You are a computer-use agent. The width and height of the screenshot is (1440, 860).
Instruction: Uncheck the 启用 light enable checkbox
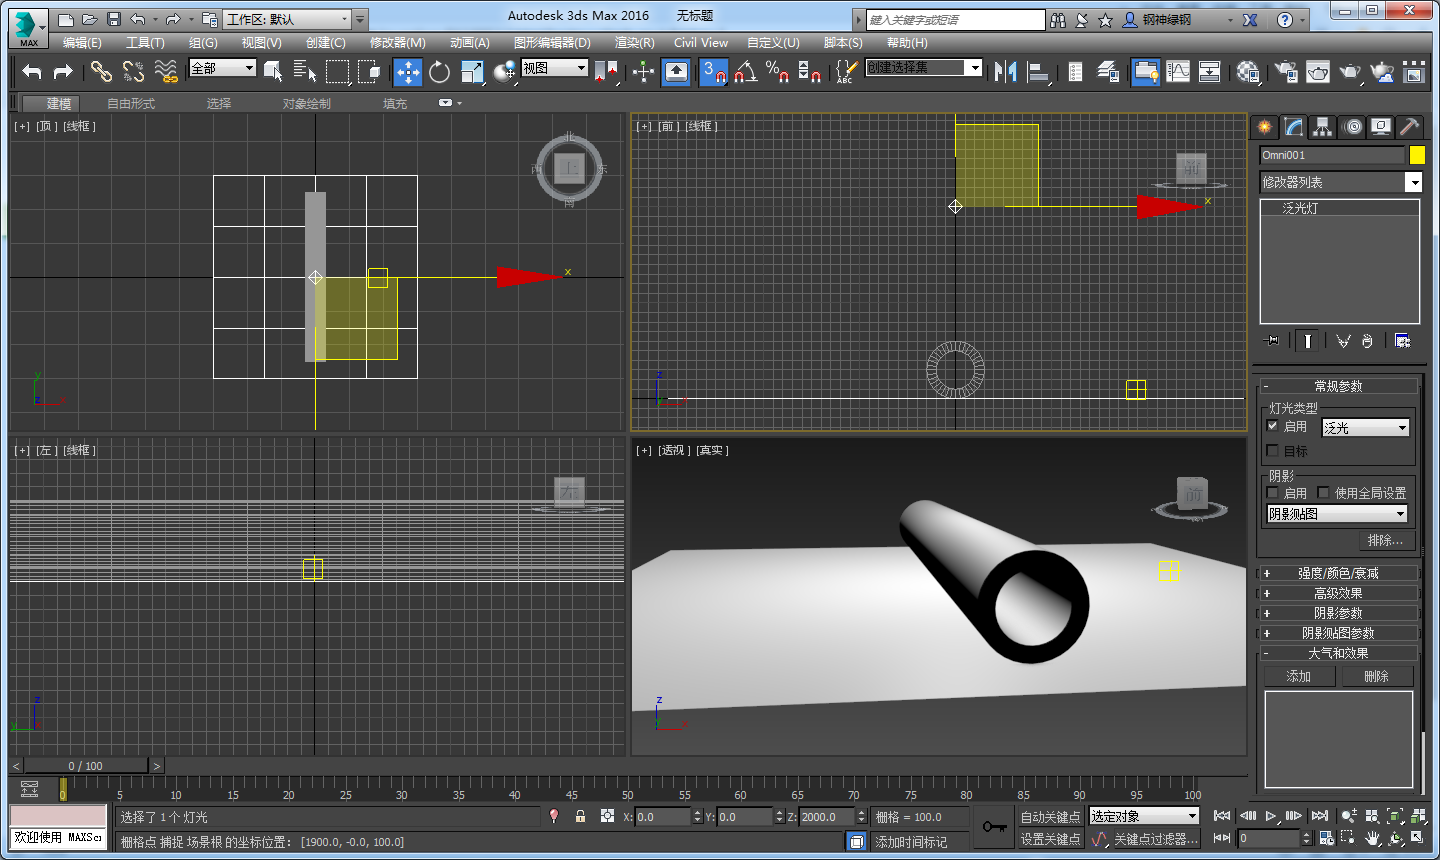1273,426
